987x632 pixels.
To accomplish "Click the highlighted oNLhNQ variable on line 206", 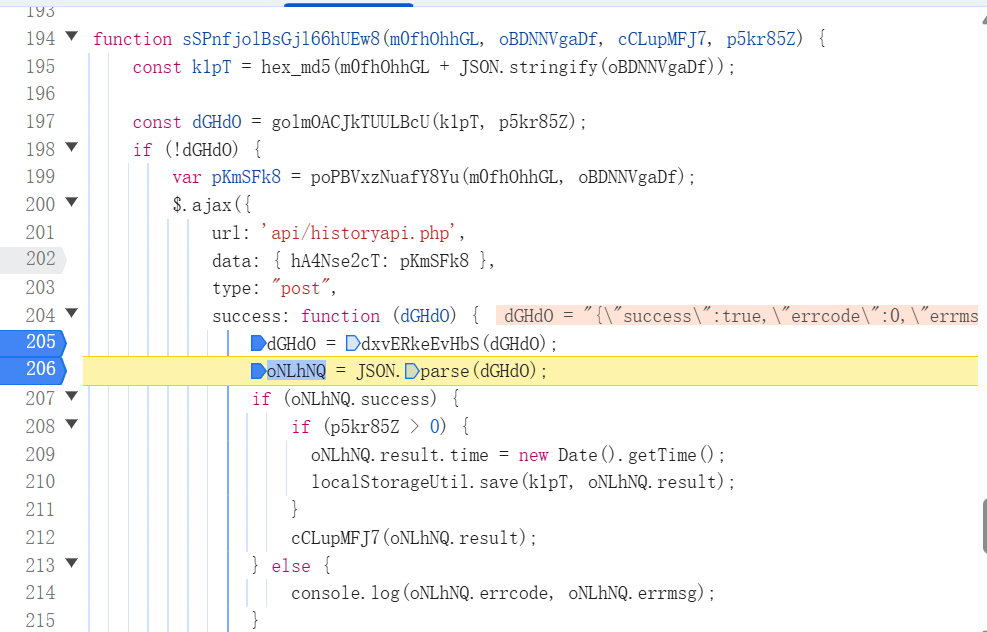I will tap(296, 371).
